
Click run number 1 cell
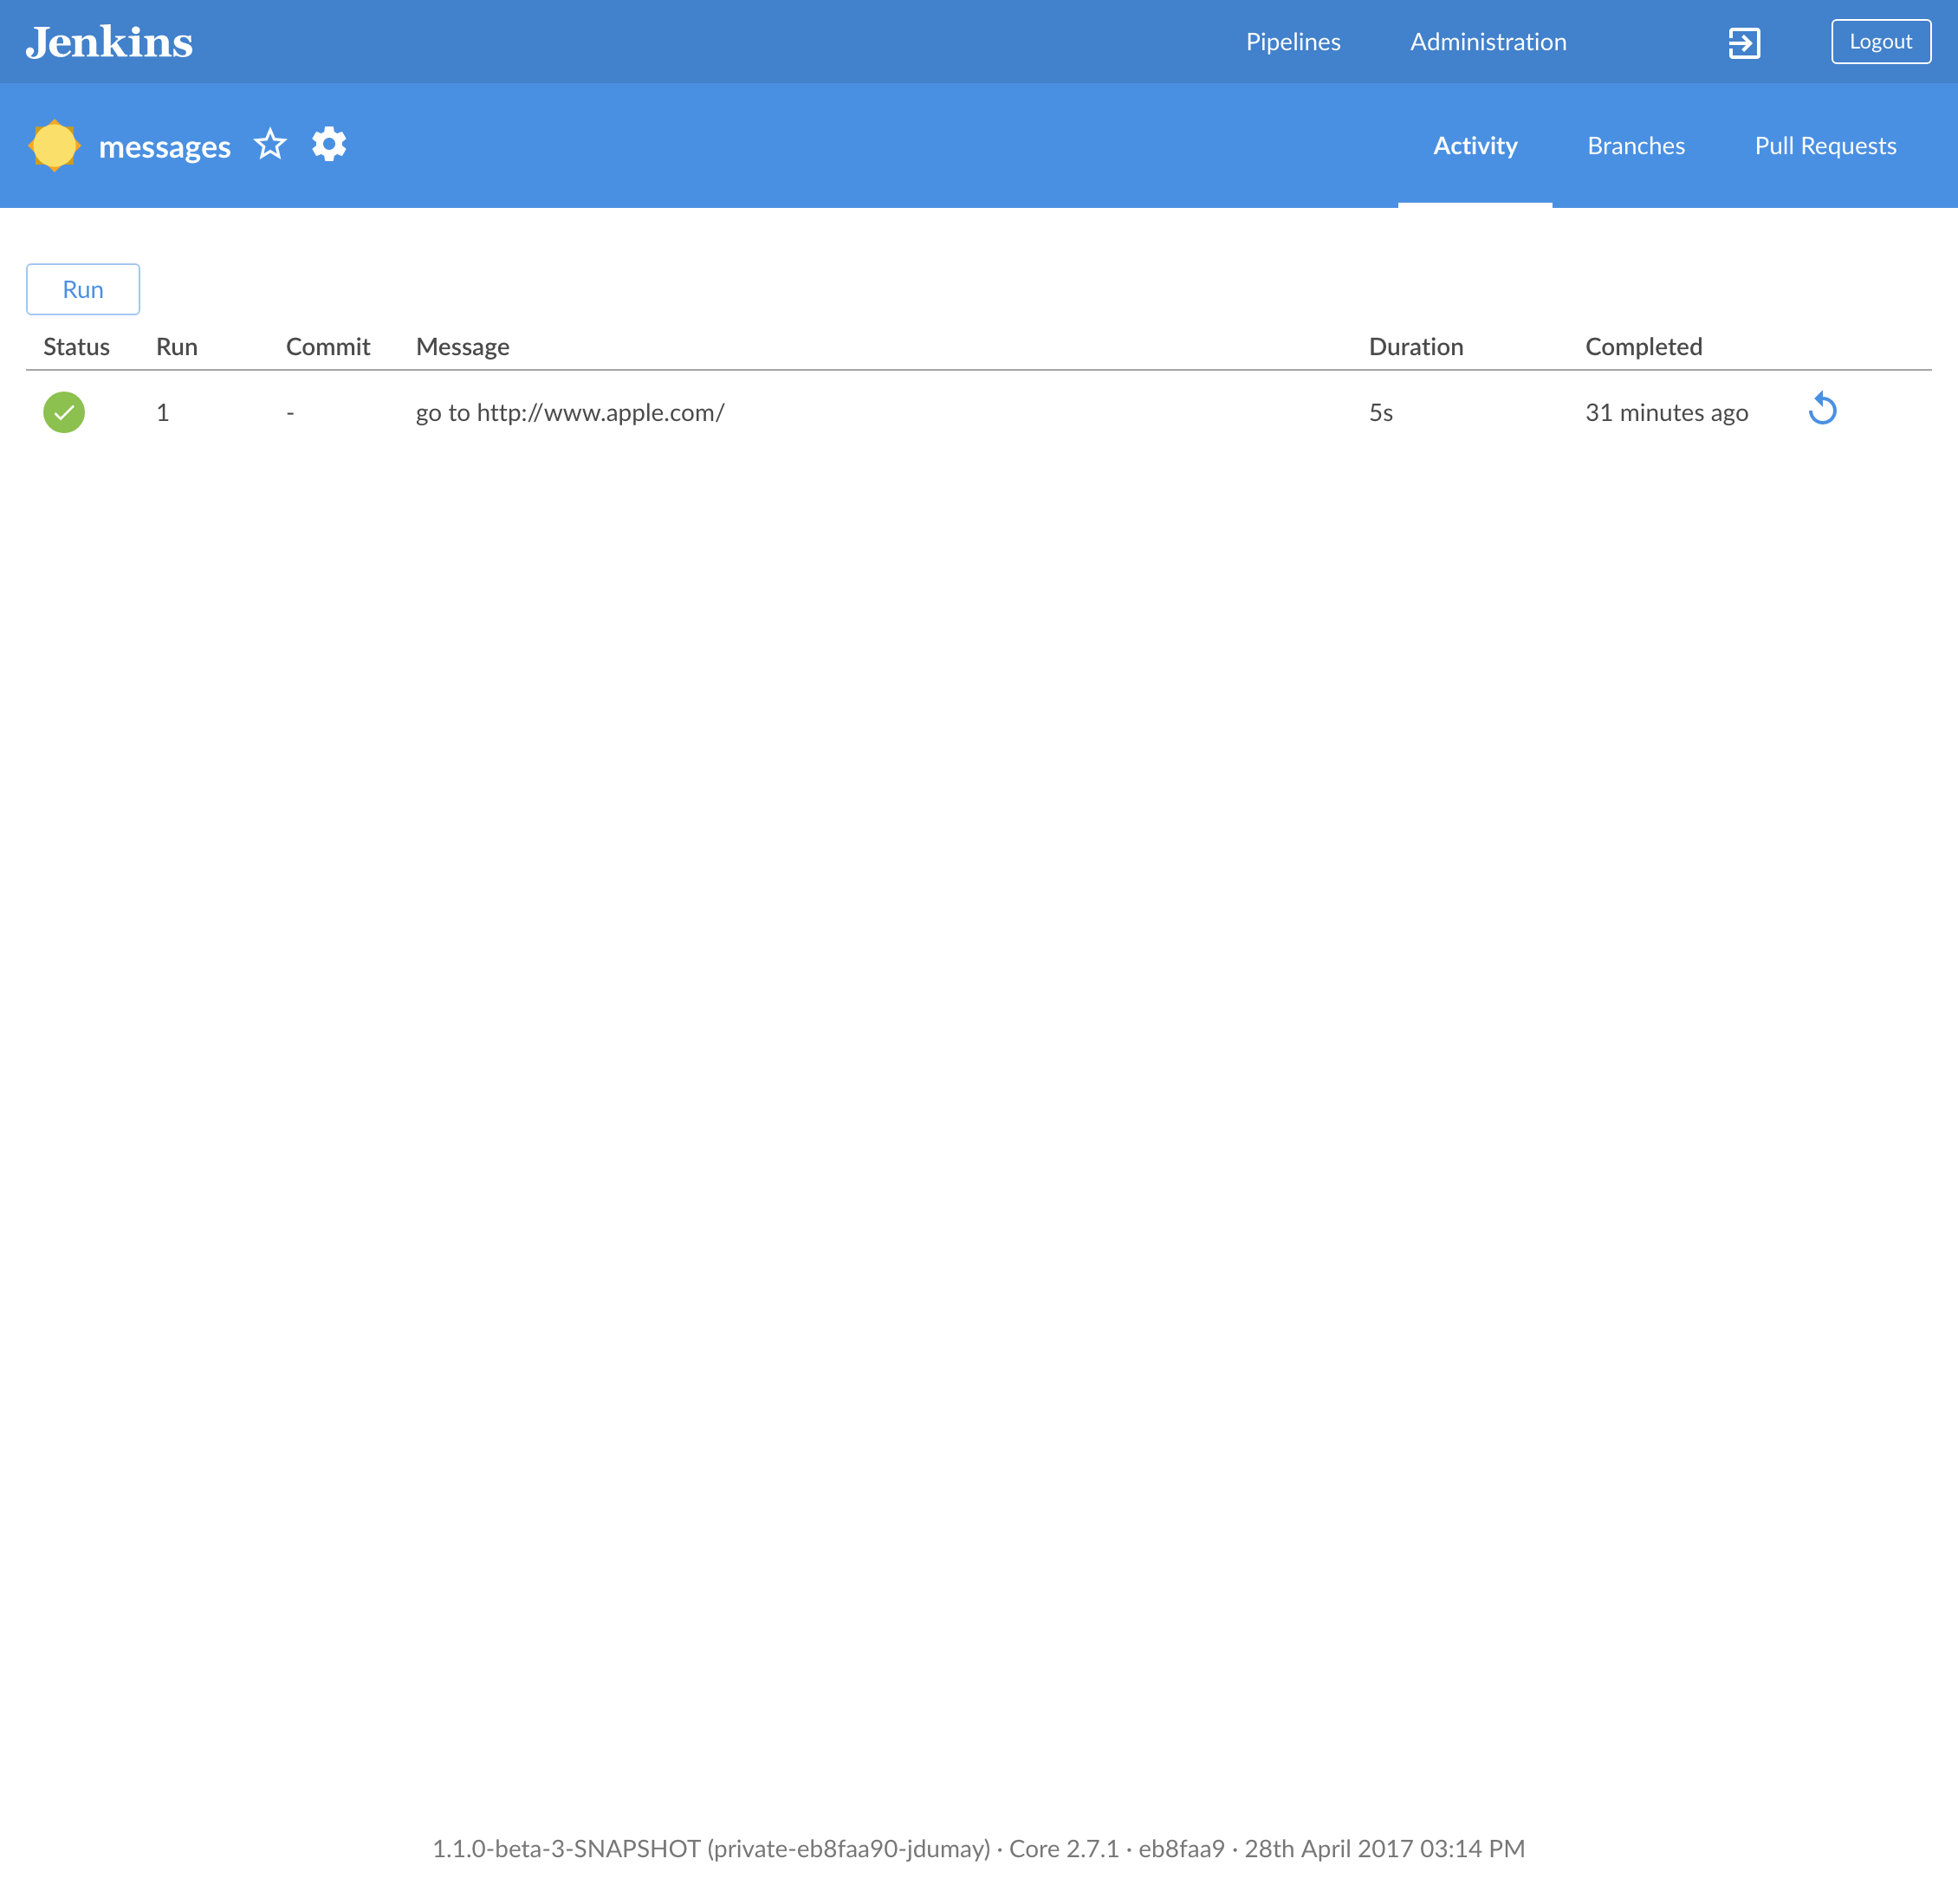tap(163, 413)
